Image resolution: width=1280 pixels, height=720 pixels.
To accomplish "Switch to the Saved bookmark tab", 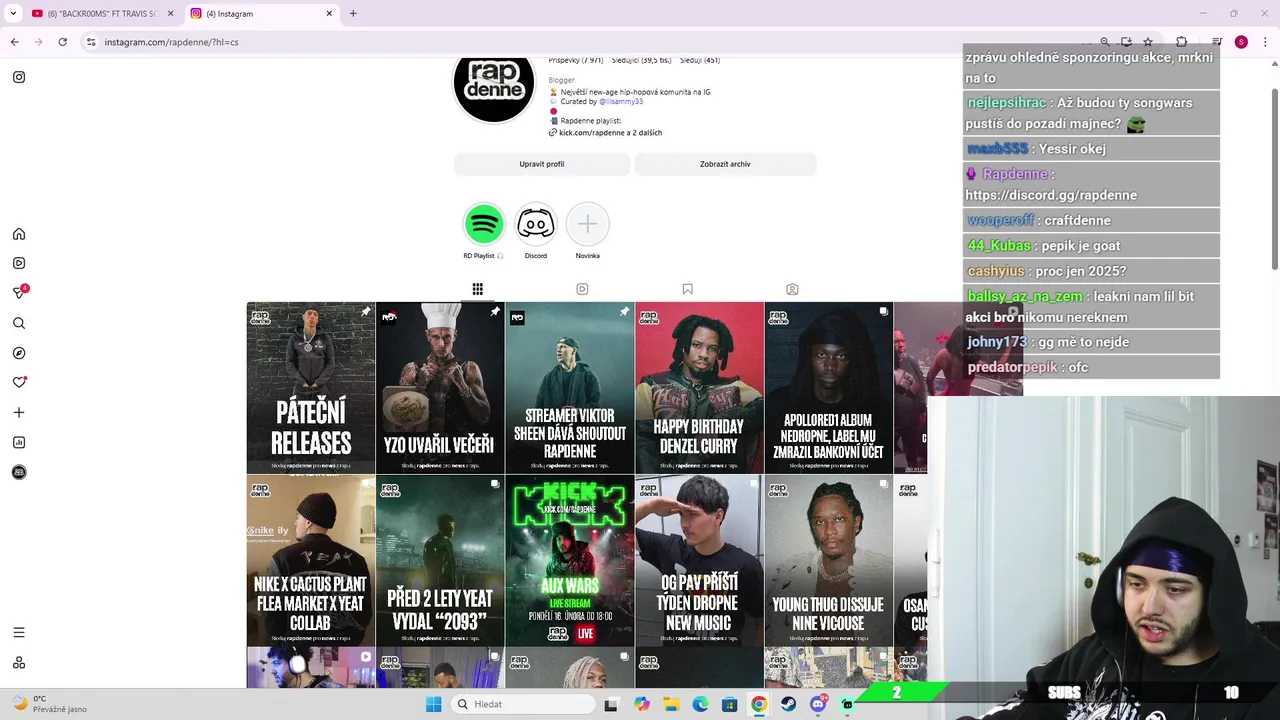I will 687,289.
